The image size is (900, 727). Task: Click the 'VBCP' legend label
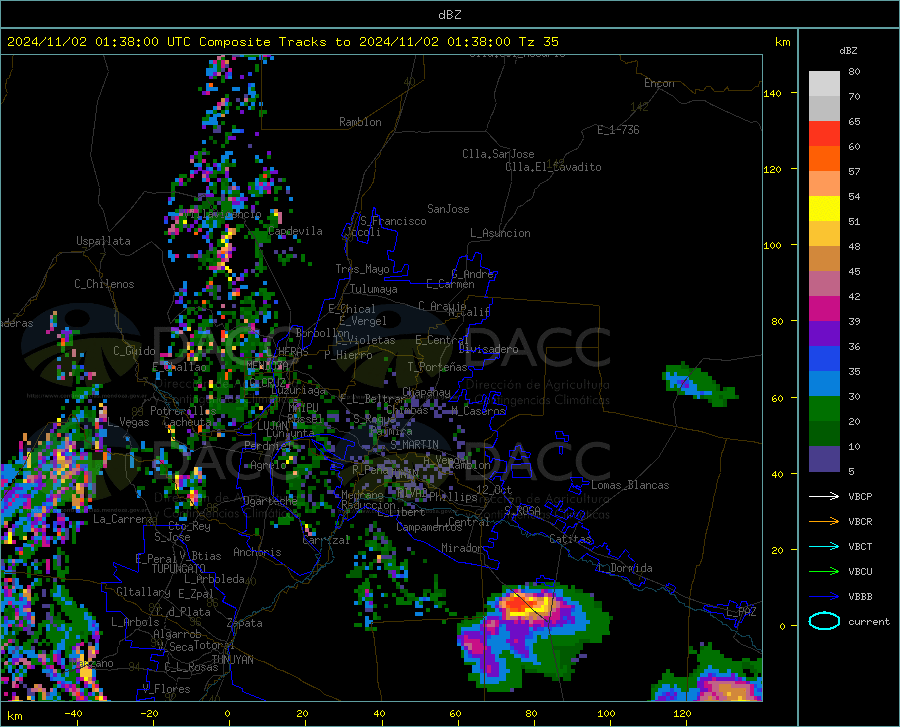pyautogui.click(x=860, y=496)
